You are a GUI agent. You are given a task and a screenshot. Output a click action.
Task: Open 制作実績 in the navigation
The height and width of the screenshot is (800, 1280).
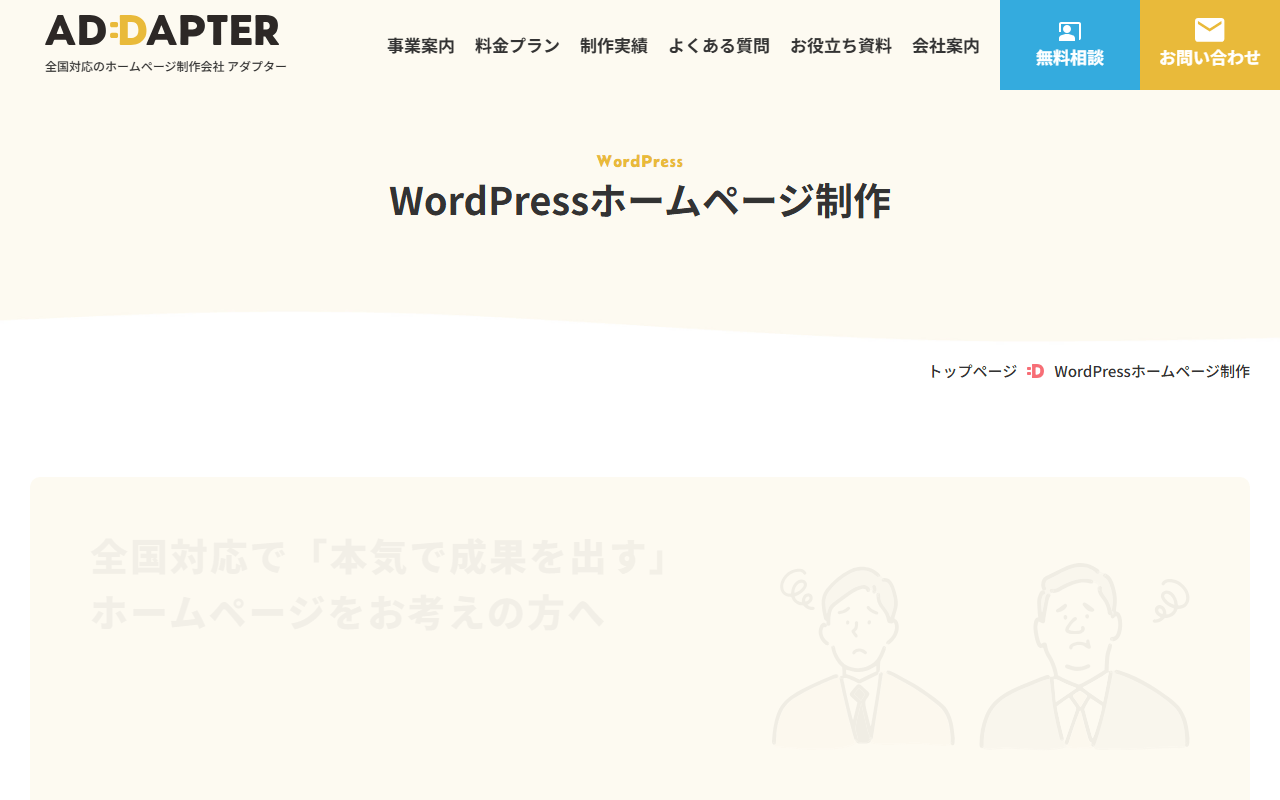(x=614, y=45)
